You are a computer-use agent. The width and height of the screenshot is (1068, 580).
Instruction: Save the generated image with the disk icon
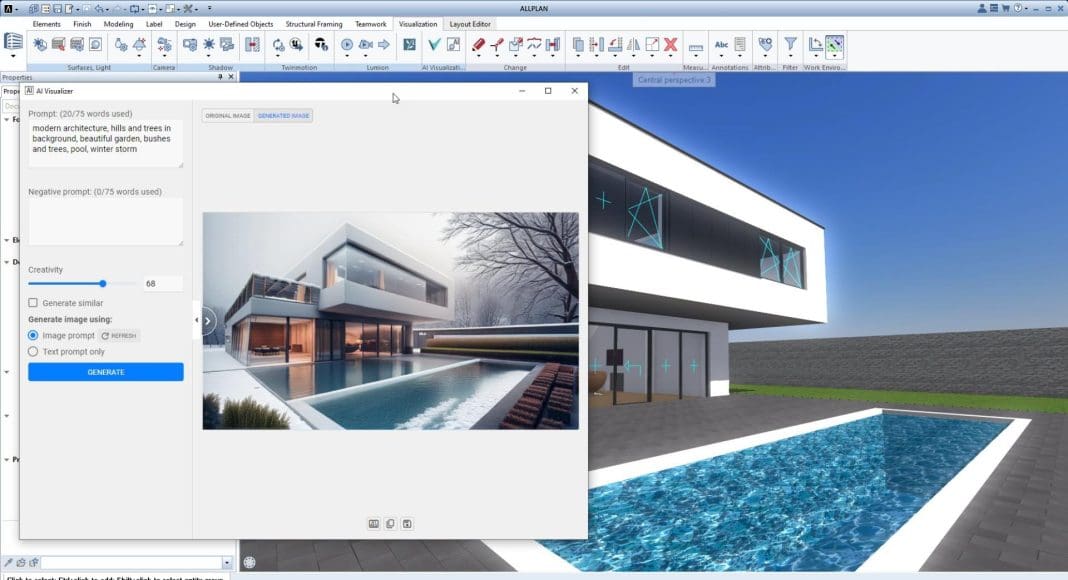click(407, 524)
